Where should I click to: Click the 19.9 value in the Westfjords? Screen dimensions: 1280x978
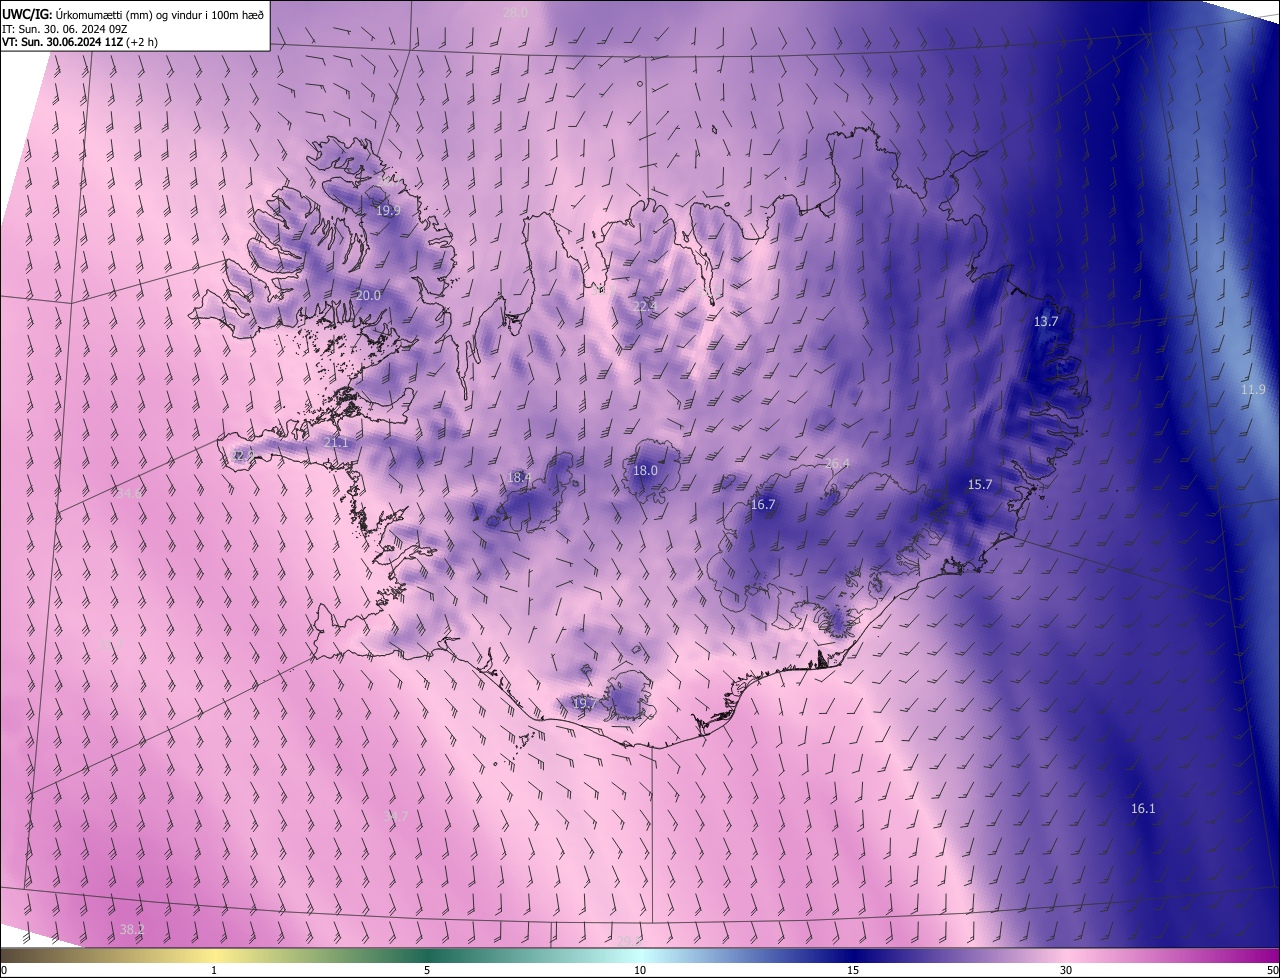(x=388, y=211)
